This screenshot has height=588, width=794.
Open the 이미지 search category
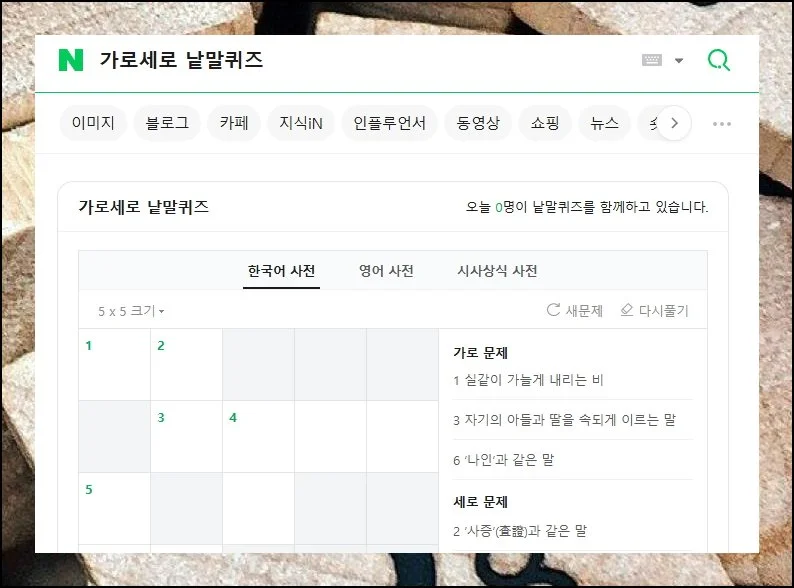(x=93, y=124)
